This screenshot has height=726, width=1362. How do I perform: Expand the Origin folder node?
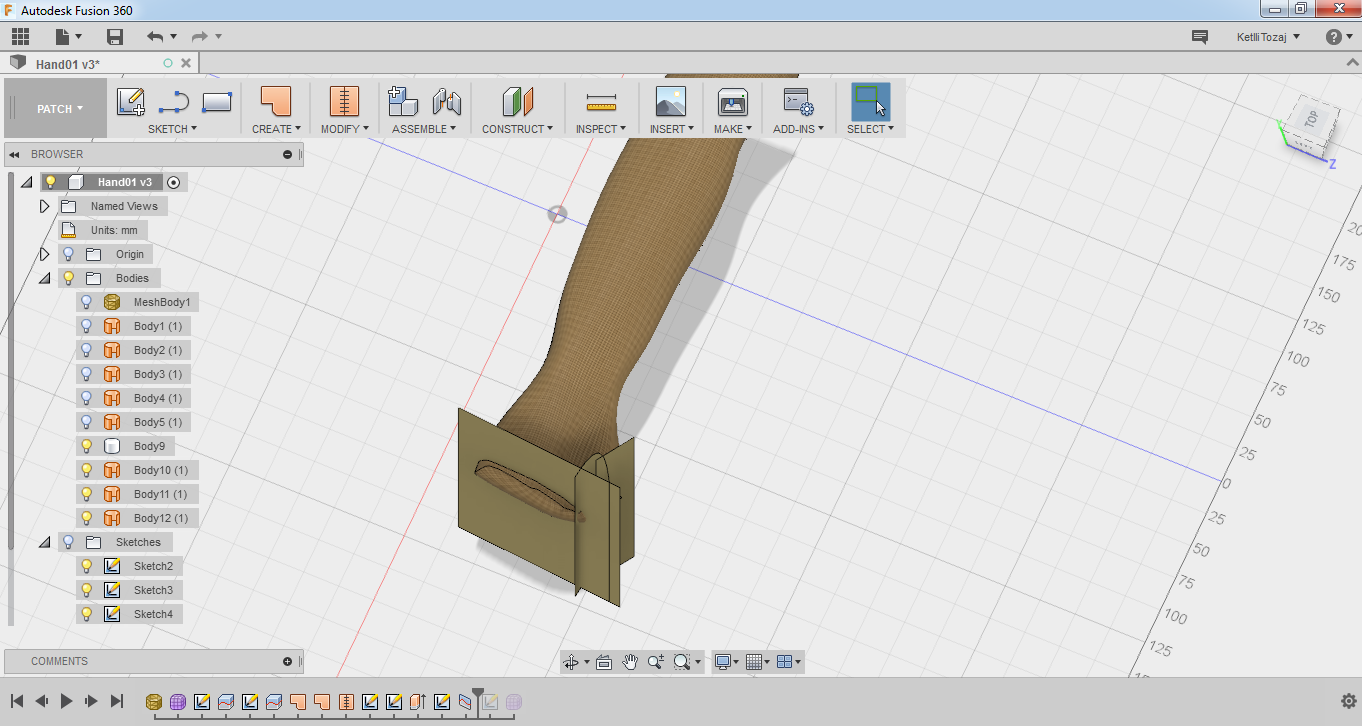tap(44, 254)
